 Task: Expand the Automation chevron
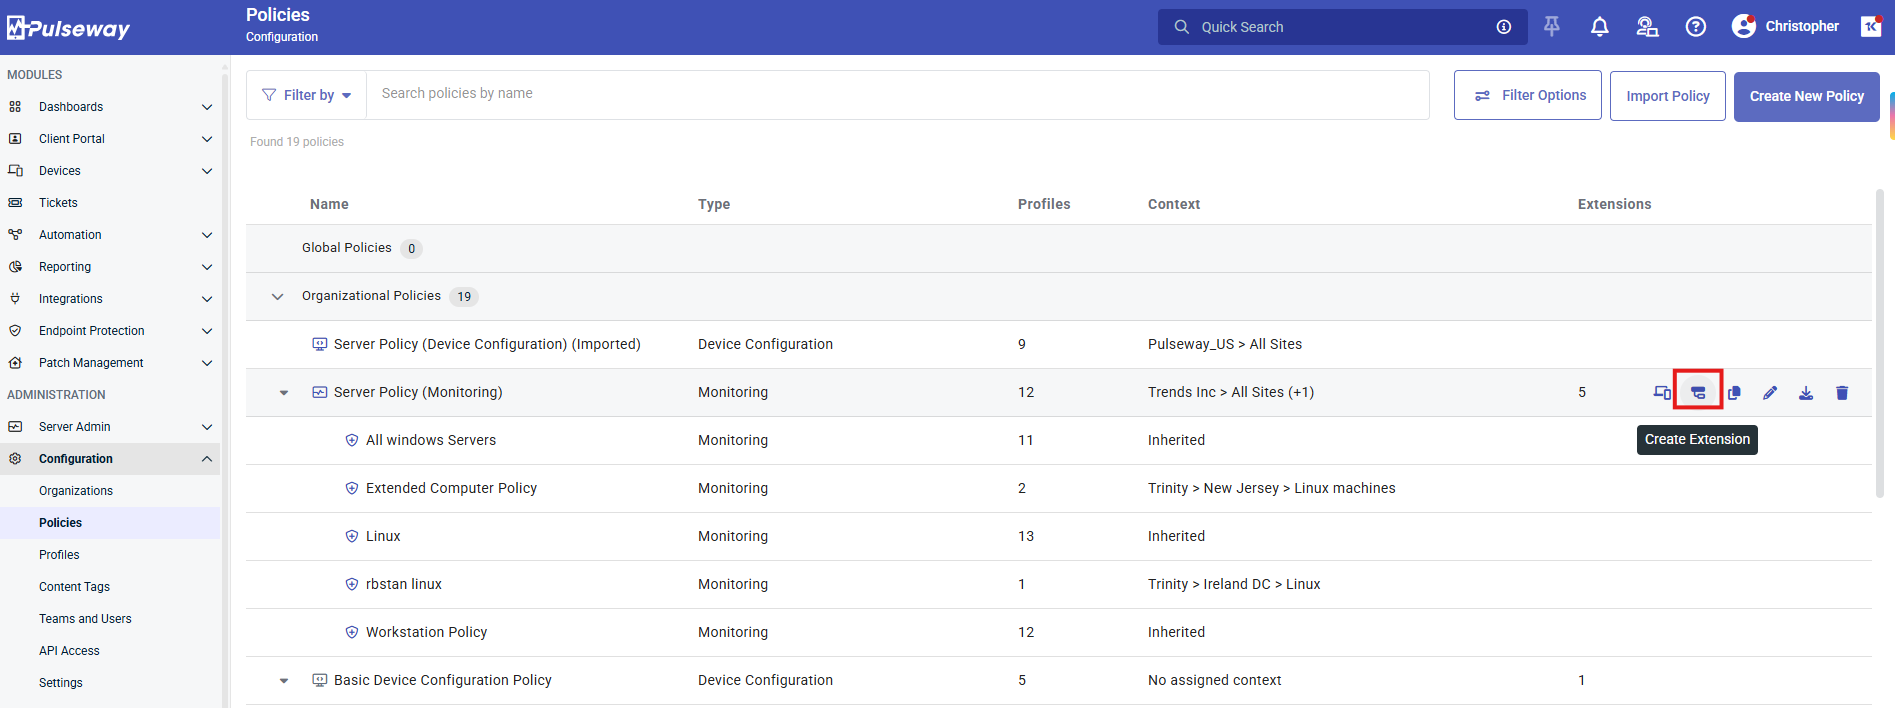point(207,235)
